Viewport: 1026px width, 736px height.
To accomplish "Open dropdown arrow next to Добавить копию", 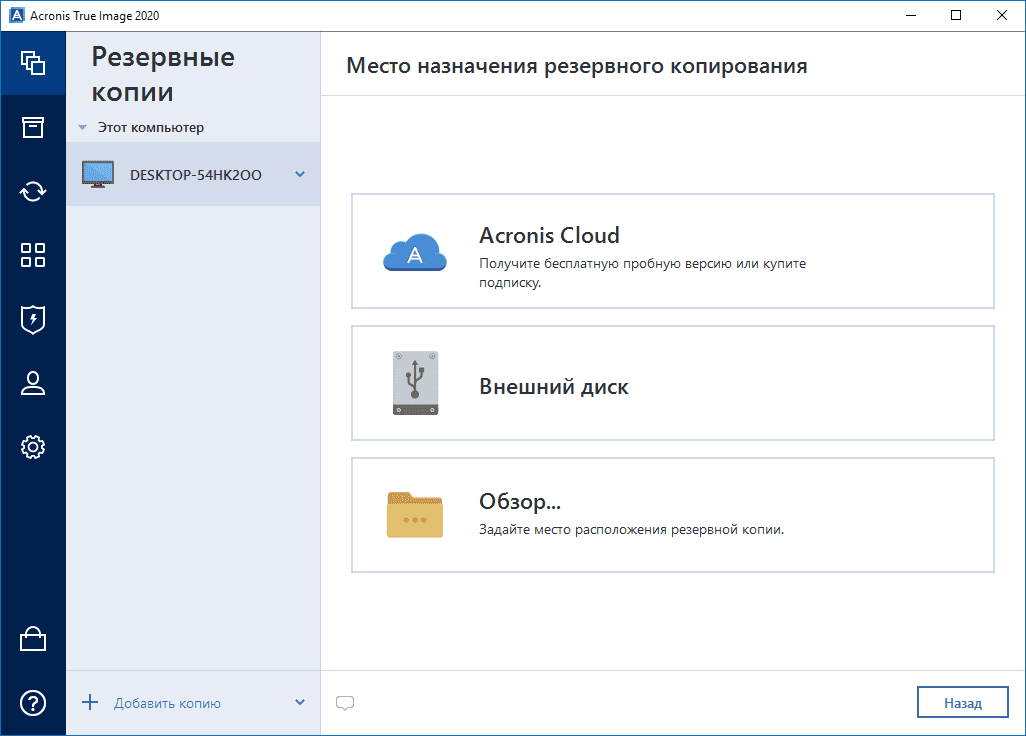I will 300,703.
